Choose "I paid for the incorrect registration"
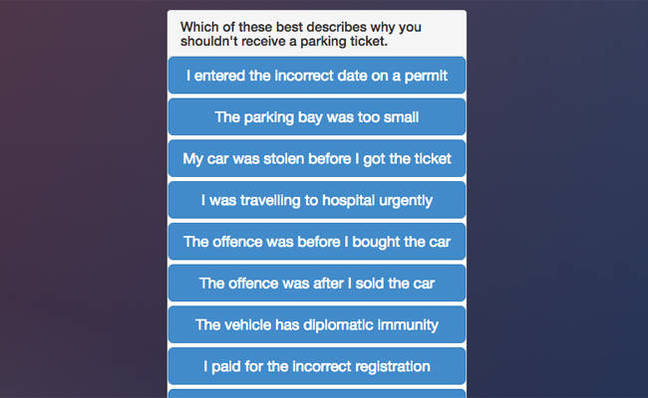 coord(317,366)
